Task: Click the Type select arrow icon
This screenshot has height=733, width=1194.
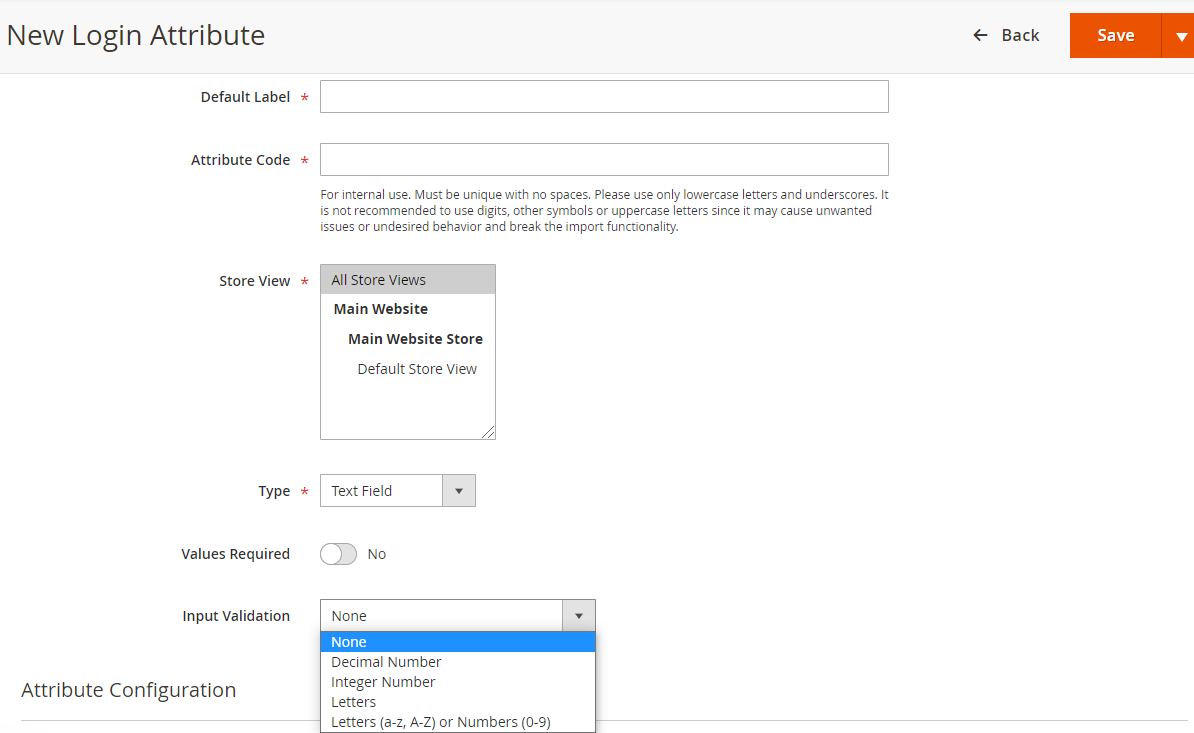Action: pyautogui.click(x=459, y=491)
